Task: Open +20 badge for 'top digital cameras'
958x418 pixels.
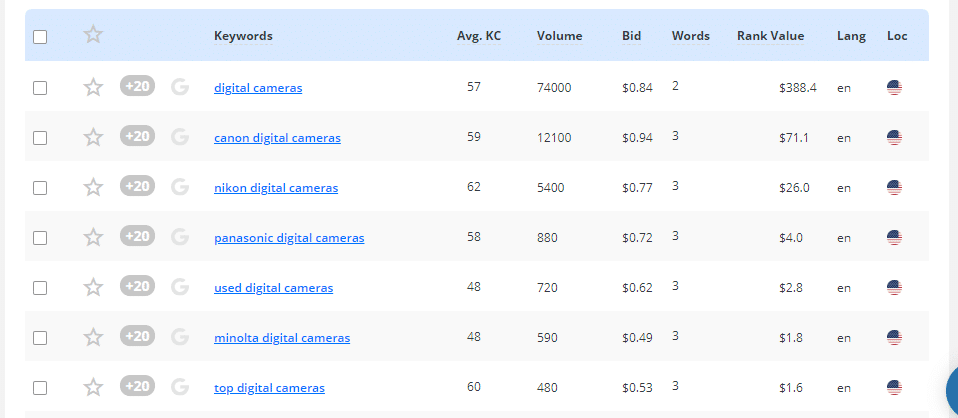Action: click(x=137, y=386)
